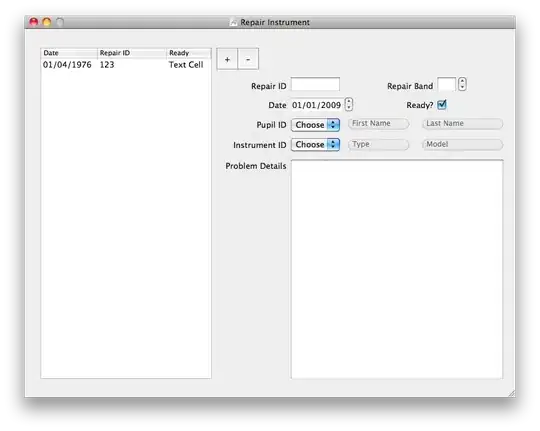Image resolution: width=540 pixels, height=431 pixels.
Task: Select the table cell 01/04/1976
Action: pyautogui.click(x=67, y=65)
